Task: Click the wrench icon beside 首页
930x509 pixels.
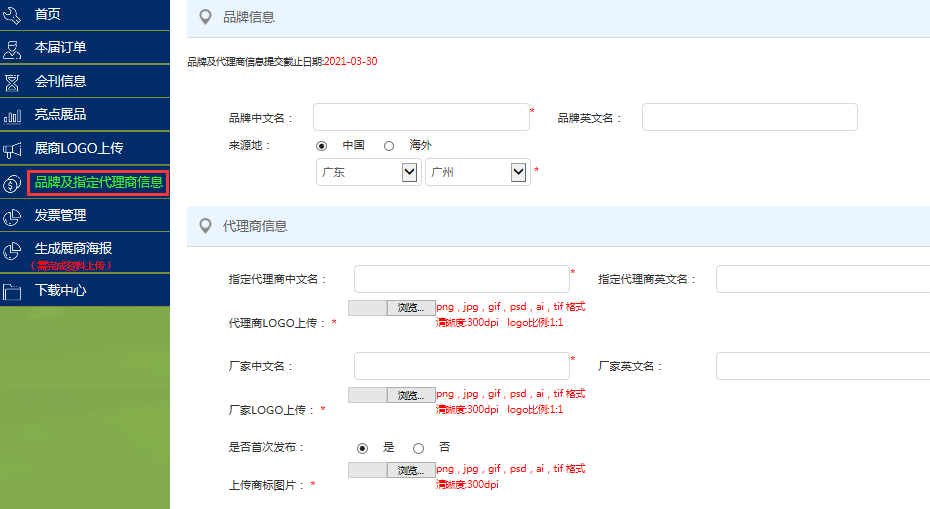Action: pos(13,14)
